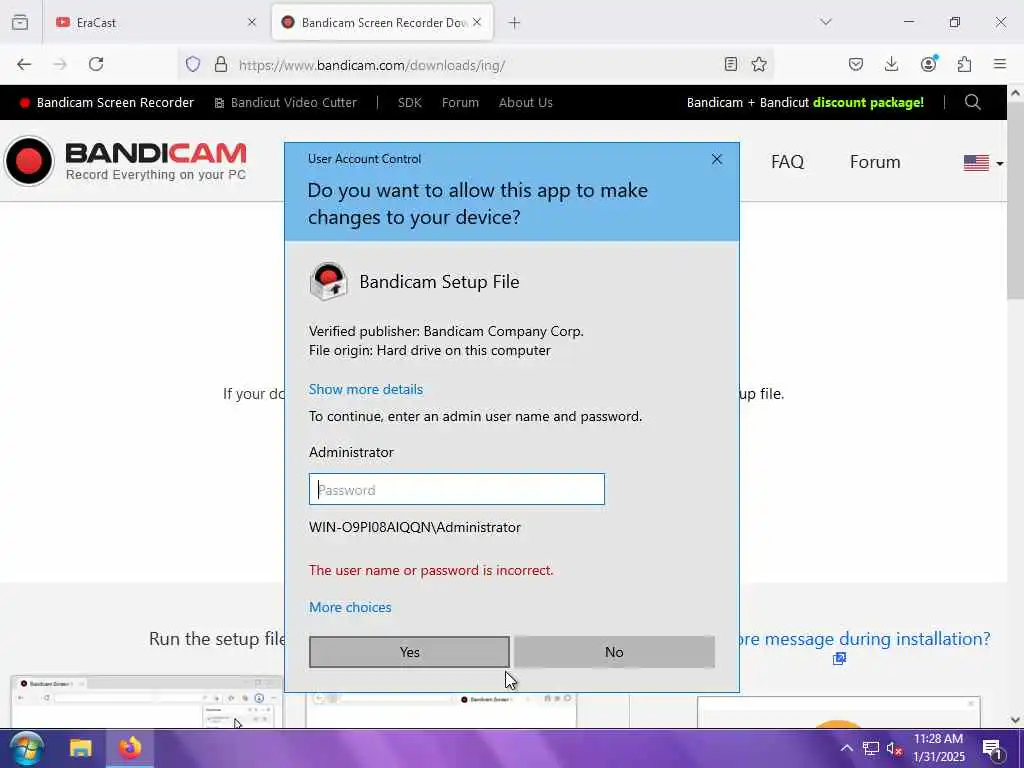
Task: Open More choices link
Action: tap(350, 607)
